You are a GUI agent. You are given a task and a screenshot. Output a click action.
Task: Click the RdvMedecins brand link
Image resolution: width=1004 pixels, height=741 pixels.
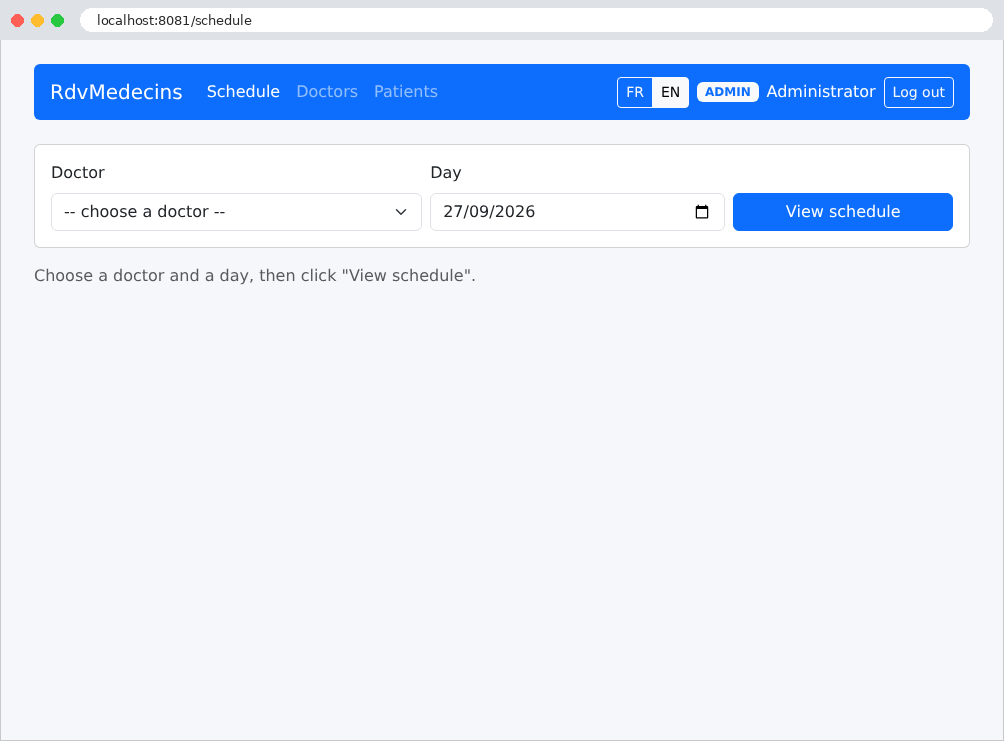117,92
